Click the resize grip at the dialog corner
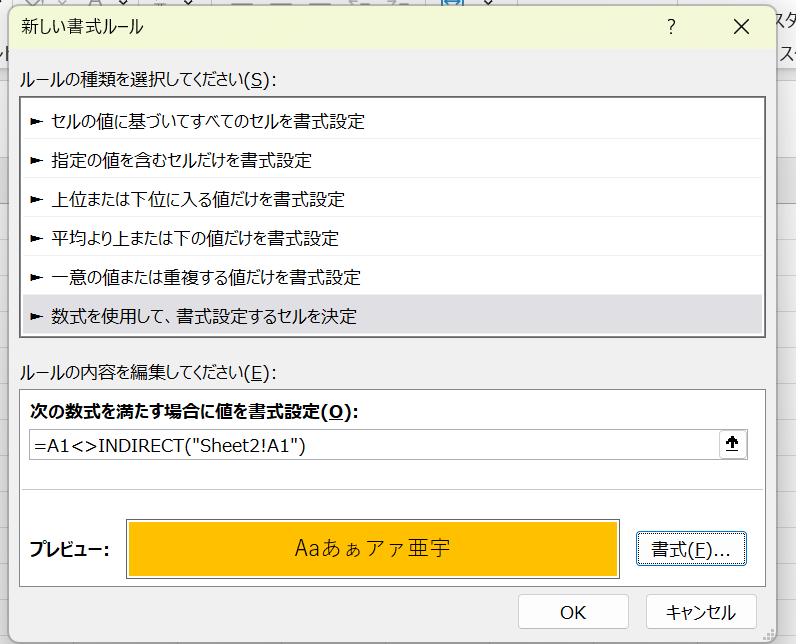Viewport: 796px width, 644px height. [x=769, y=634]
